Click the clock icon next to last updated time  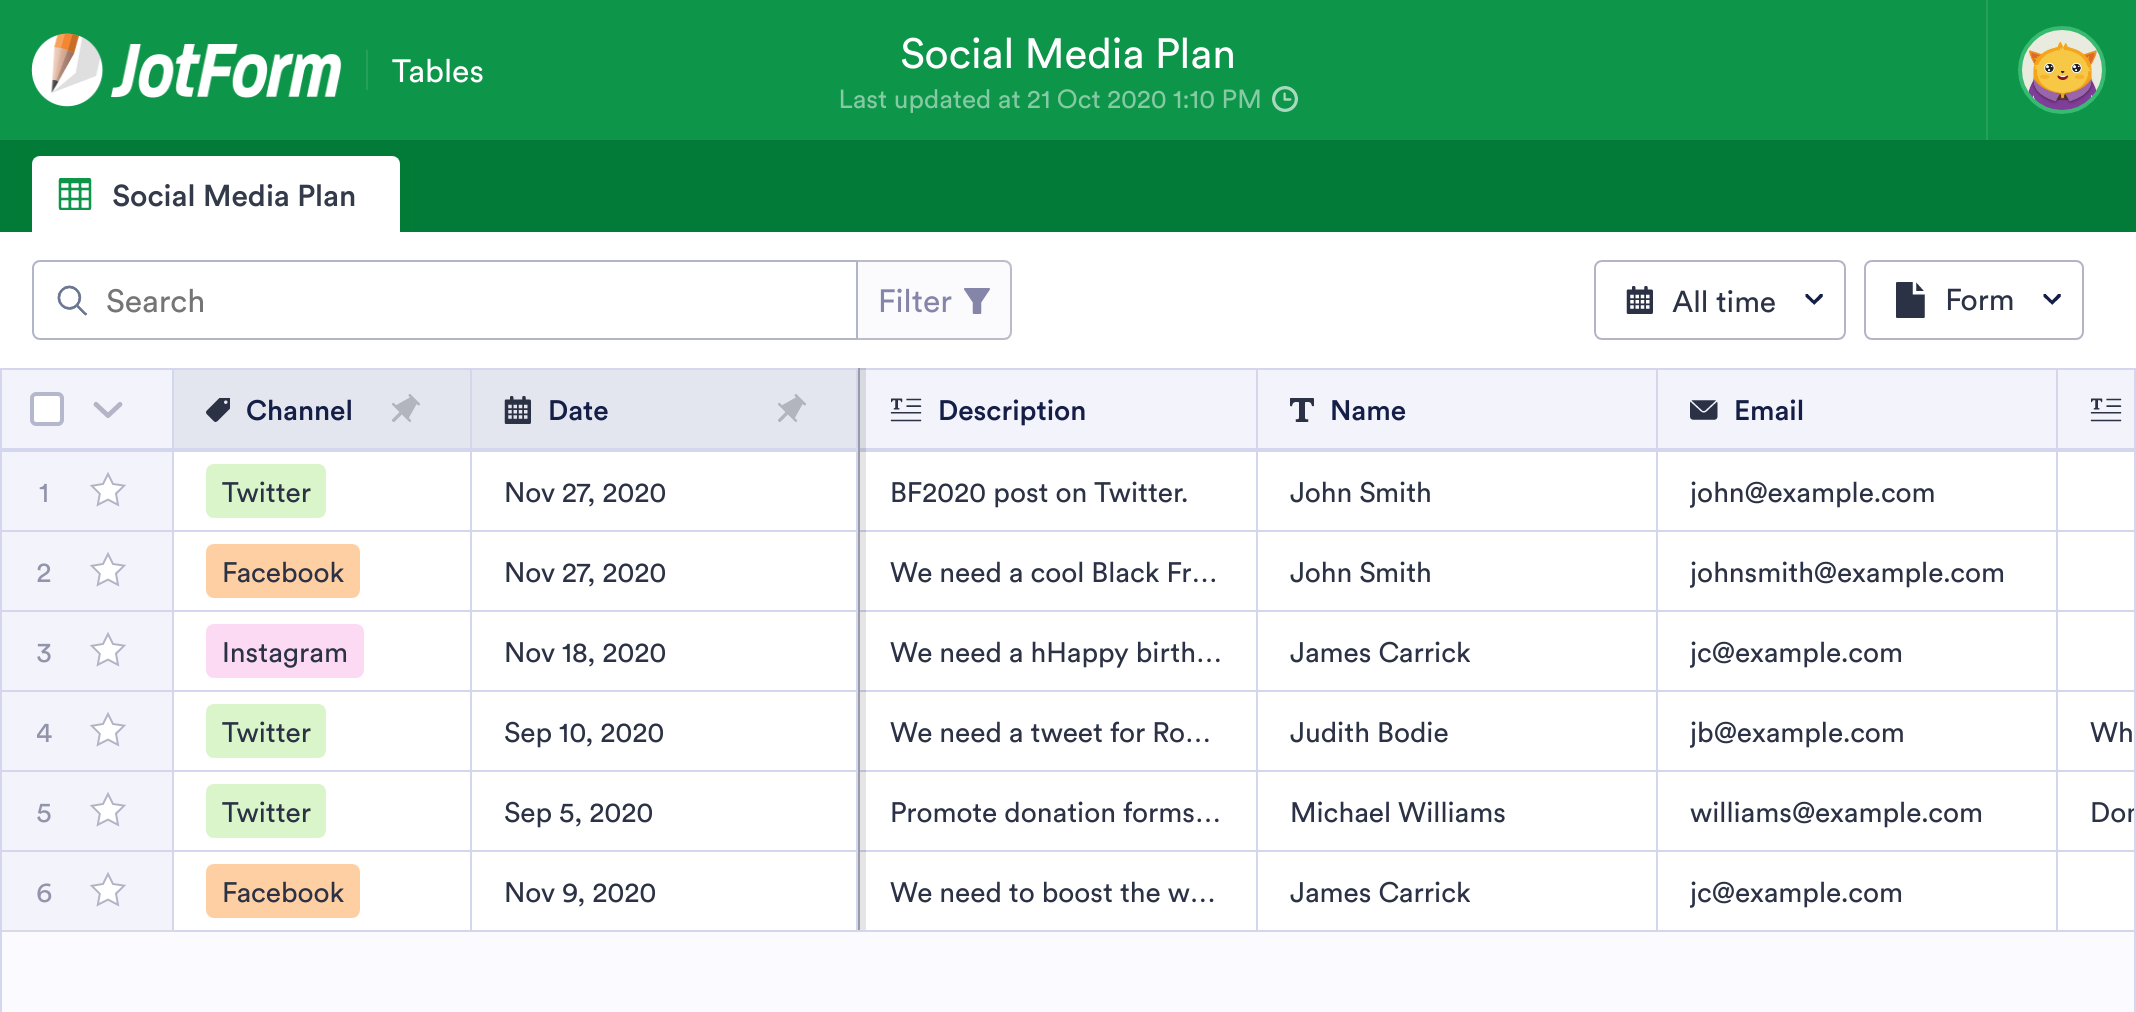click(x=1286, y=99)
